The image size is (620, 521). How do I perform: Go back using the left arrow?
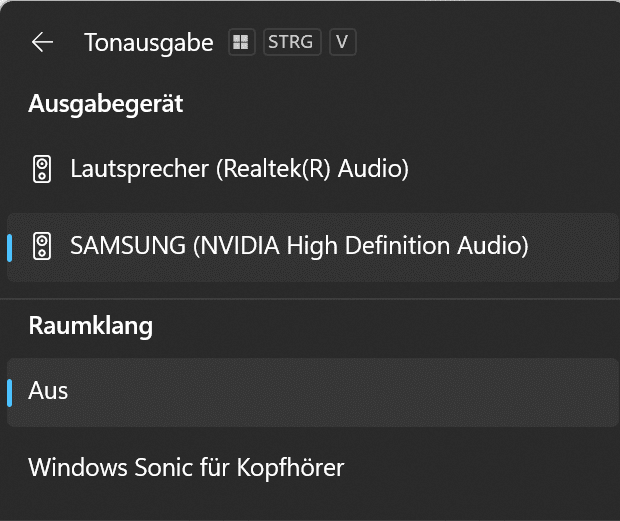tap(42, 42)
